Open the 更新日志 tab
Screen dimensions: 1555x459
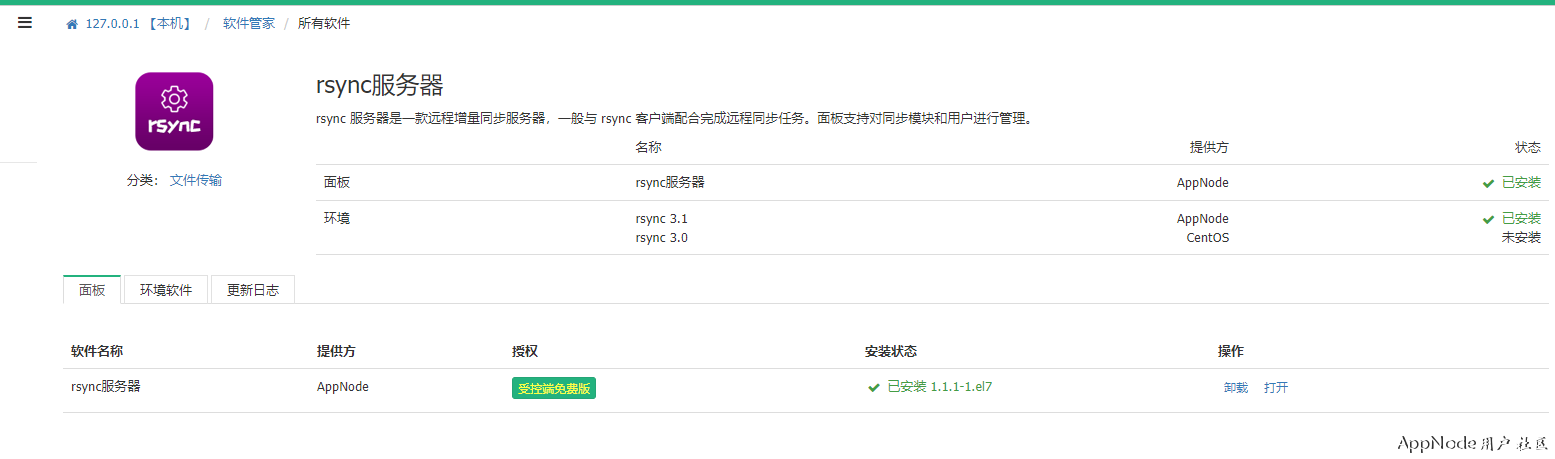pyautogui.click(x=253, y=291)
